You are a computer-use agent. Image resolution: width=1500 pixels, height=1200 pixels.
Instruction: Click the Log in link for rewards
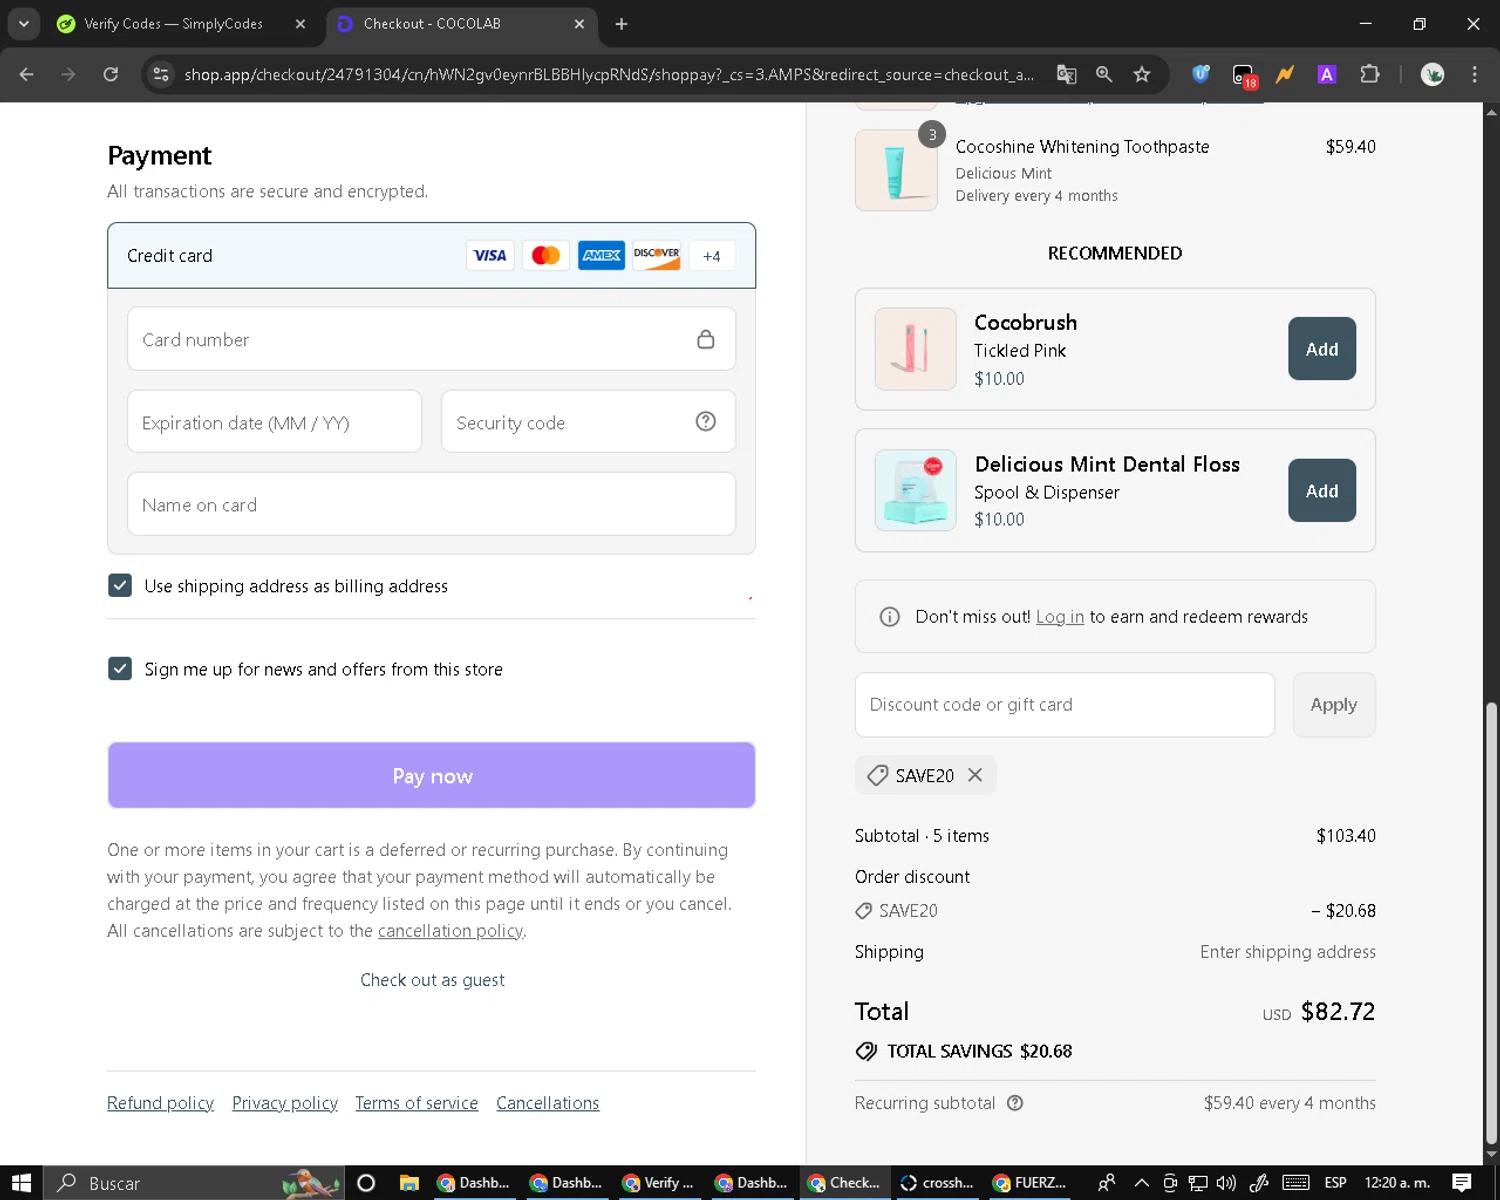point(1060,617)
